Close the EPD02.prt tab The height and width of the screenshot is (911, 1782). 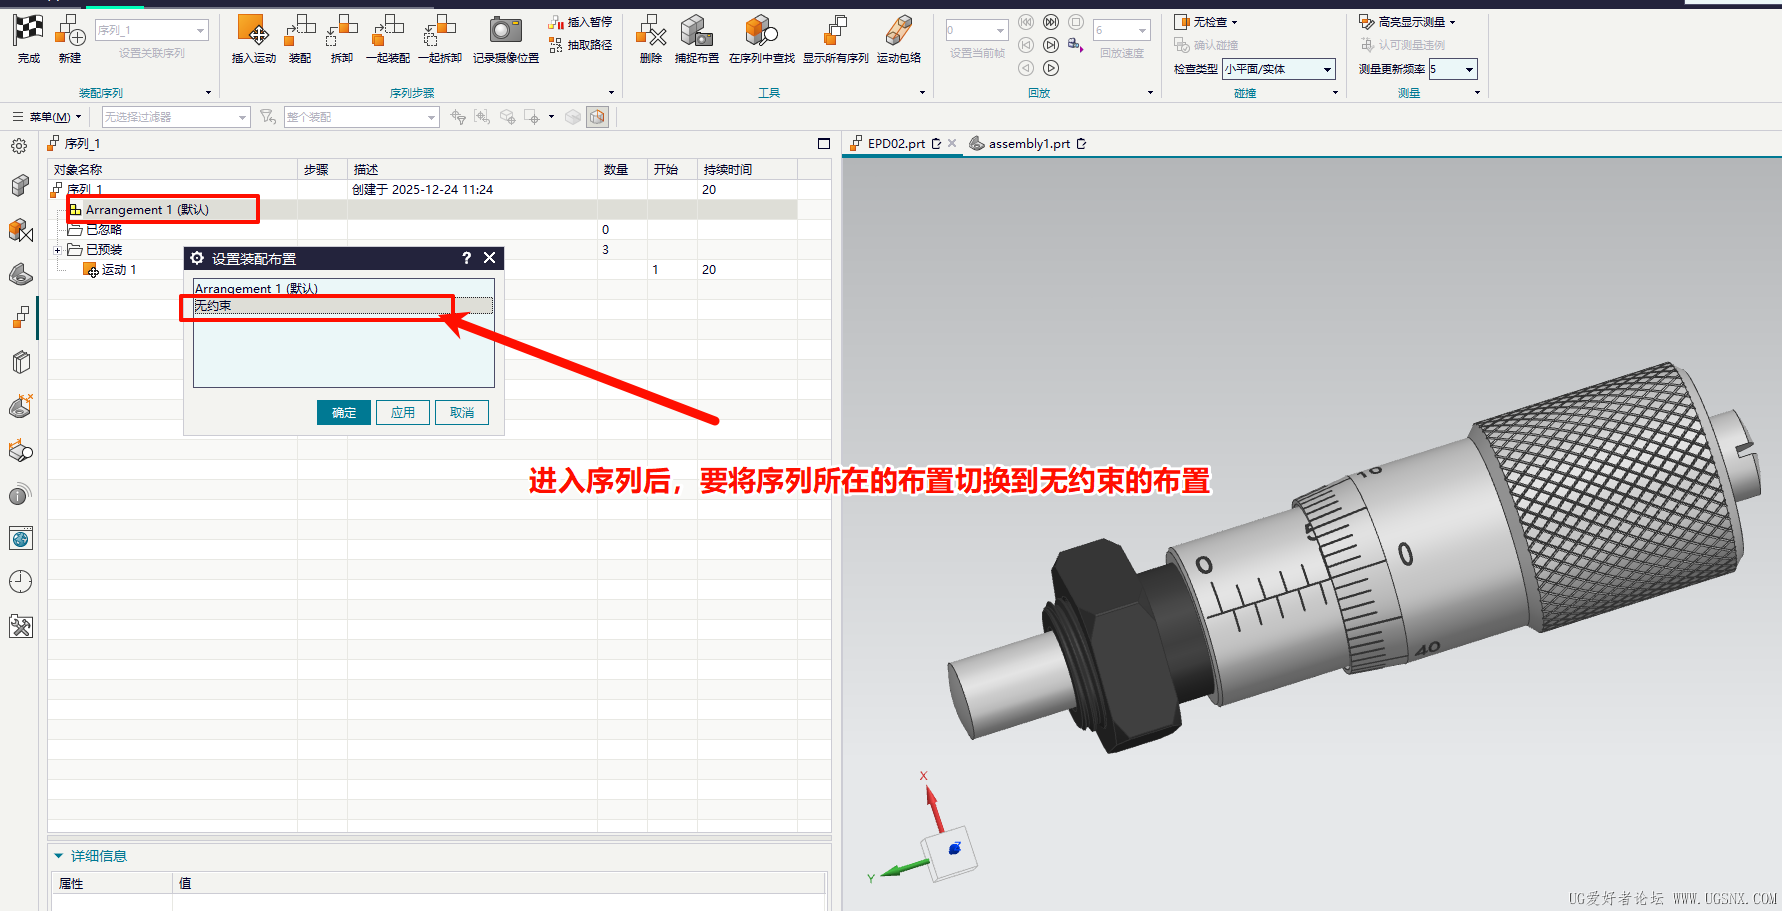(952, 144)
